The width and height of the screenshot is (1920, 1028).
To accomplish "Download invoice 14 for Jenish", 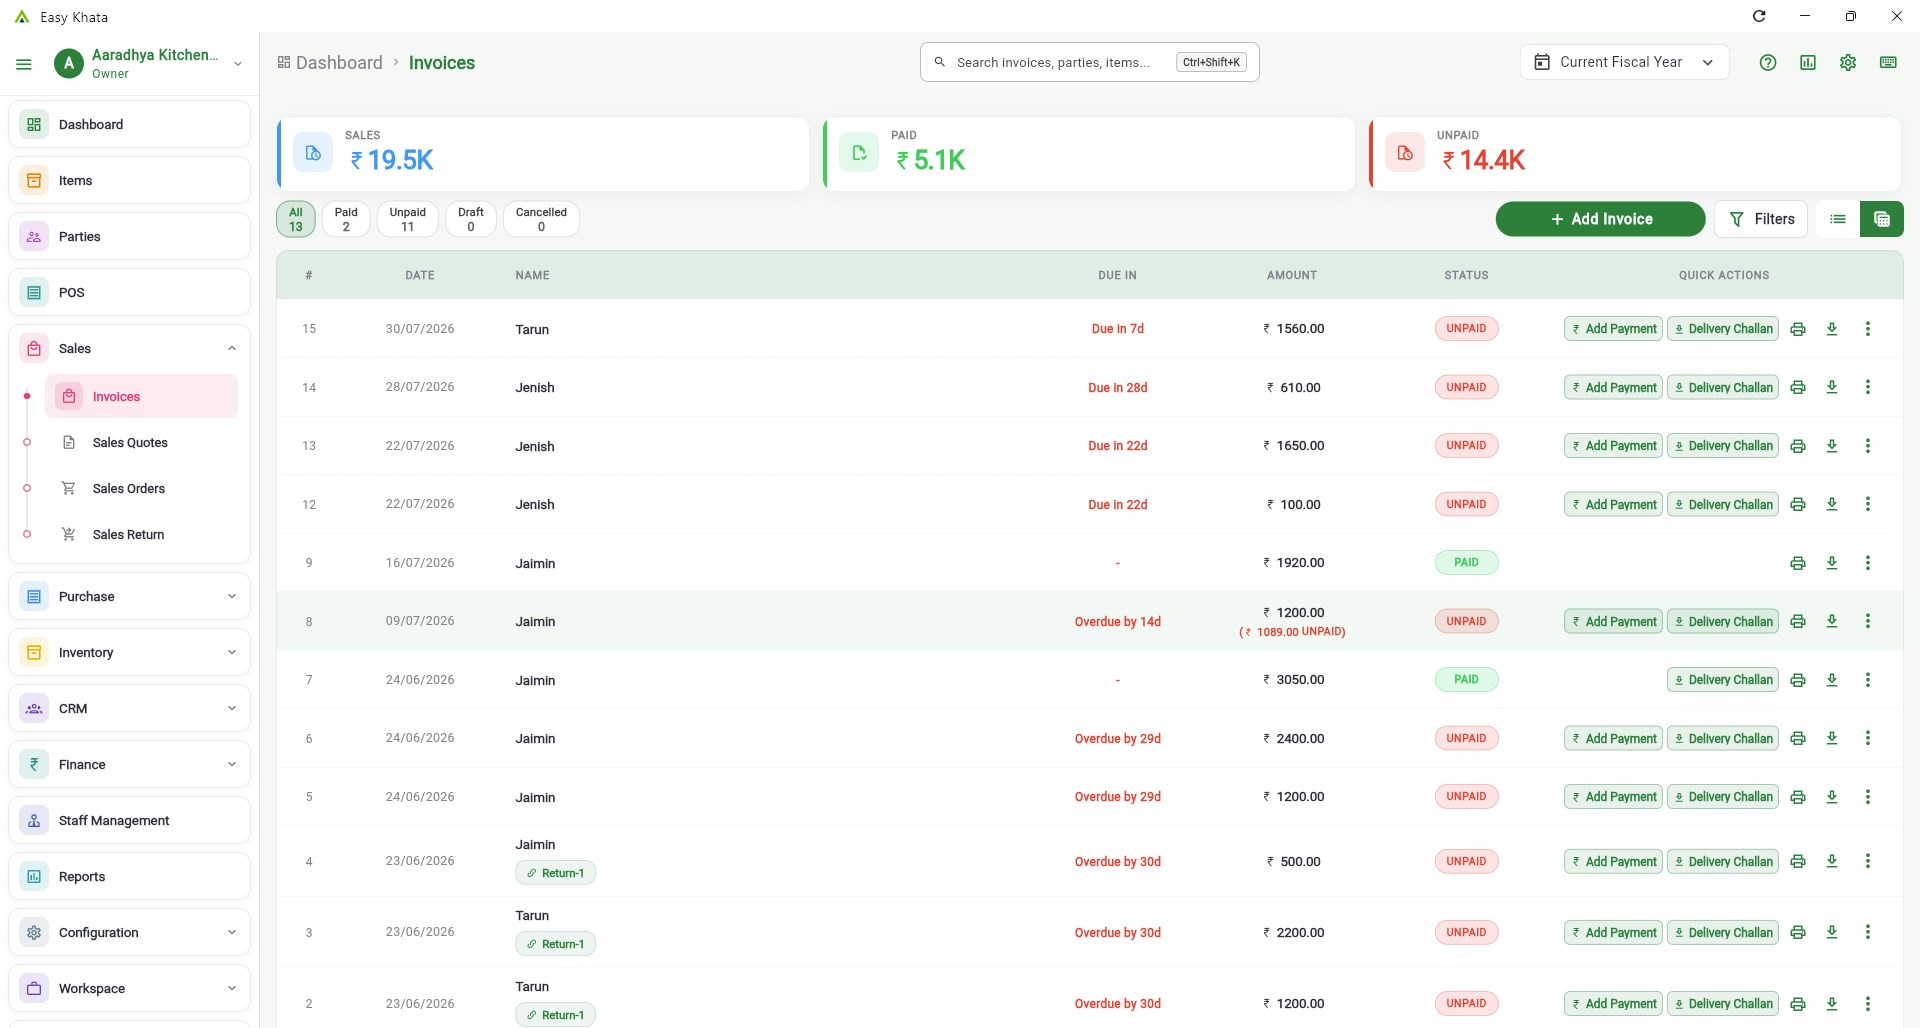I will click(x=1832, y=387).
